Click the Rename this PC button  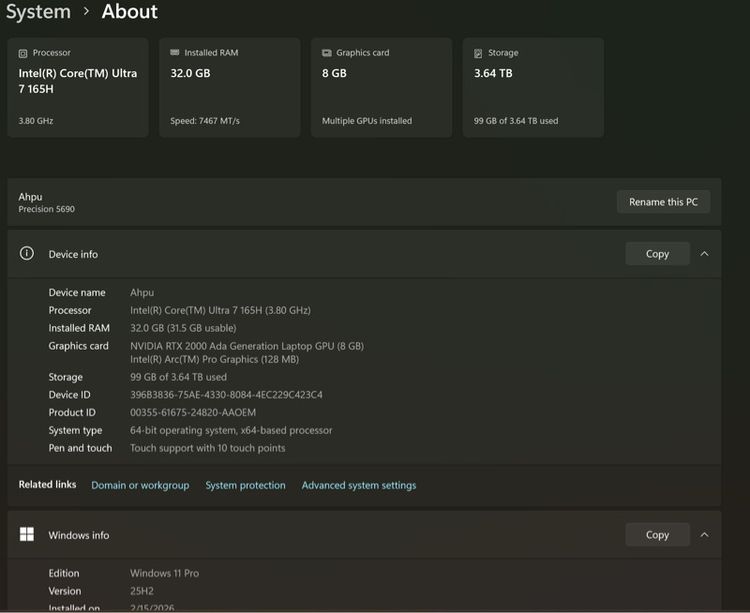coord(663,202)
